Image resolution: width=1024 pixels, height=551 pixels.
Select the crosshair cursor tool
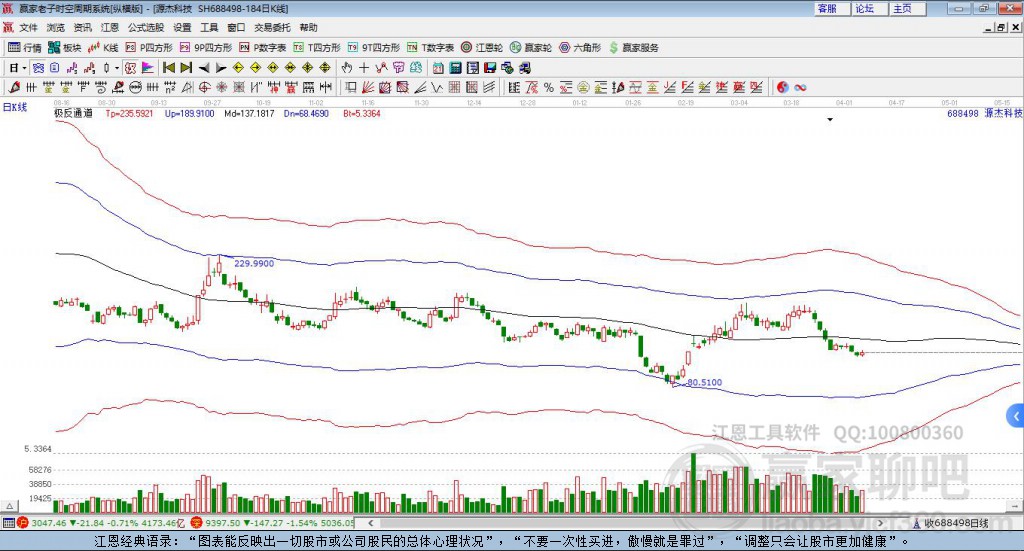[364, 68]
